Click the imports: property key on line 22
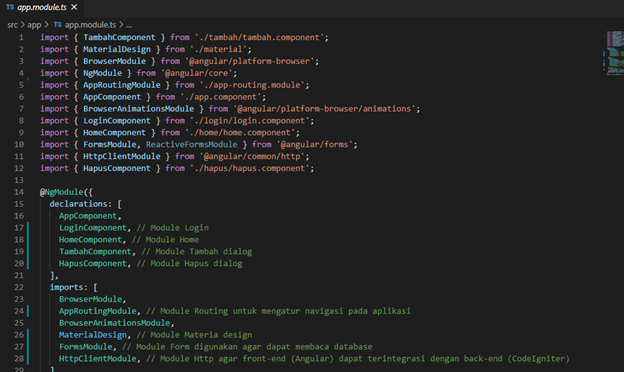The height and width of the screenshot is (372, 624). tap(68, 287)
